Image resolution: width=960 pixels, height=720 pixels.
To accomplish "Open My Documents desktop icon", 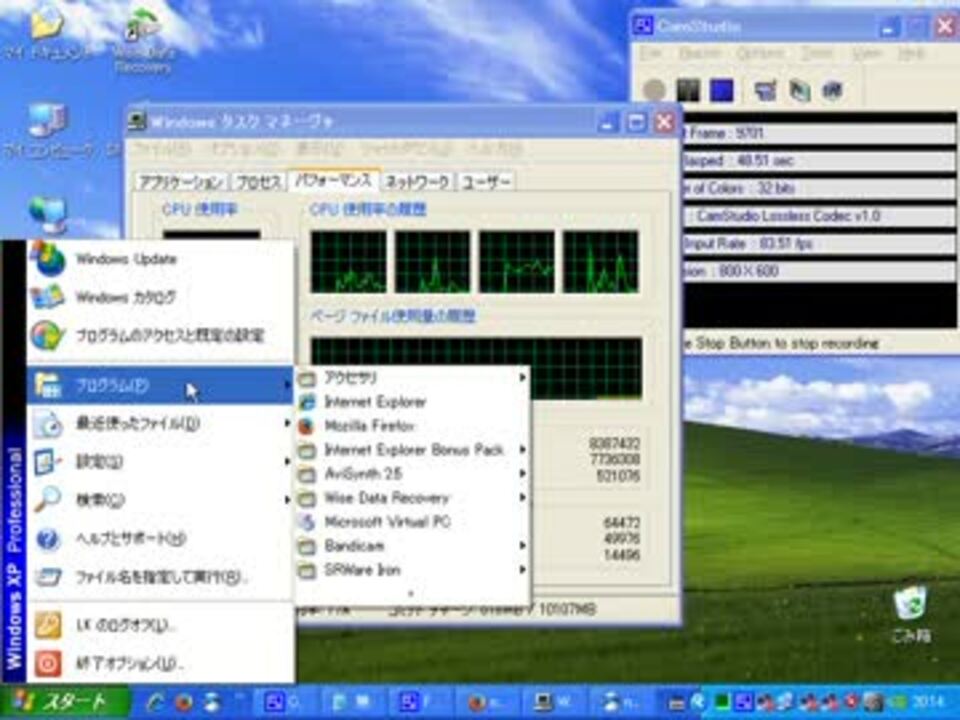I will point(47,34).
